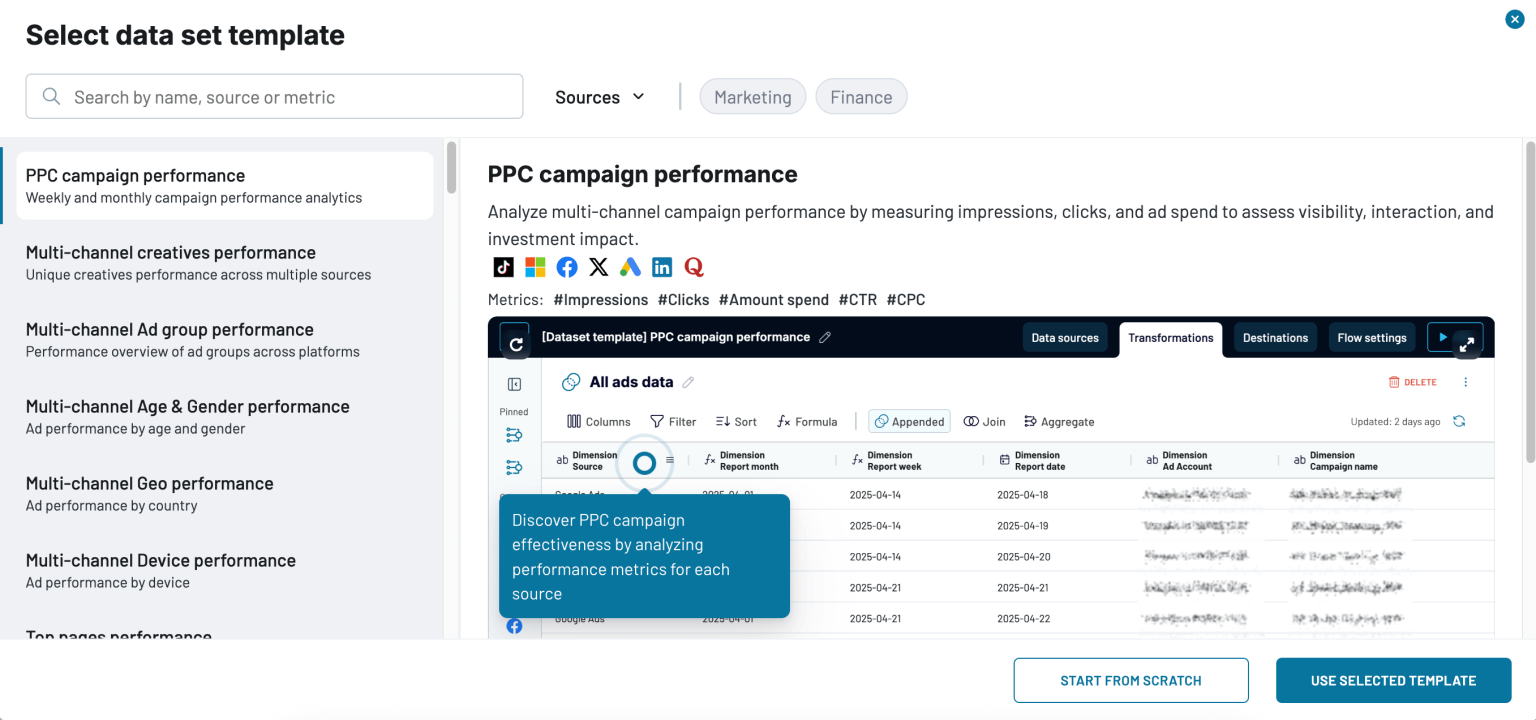1536x720 pixels.
Task: Click the LinkedIn source icon
Action: pos(662,267)
